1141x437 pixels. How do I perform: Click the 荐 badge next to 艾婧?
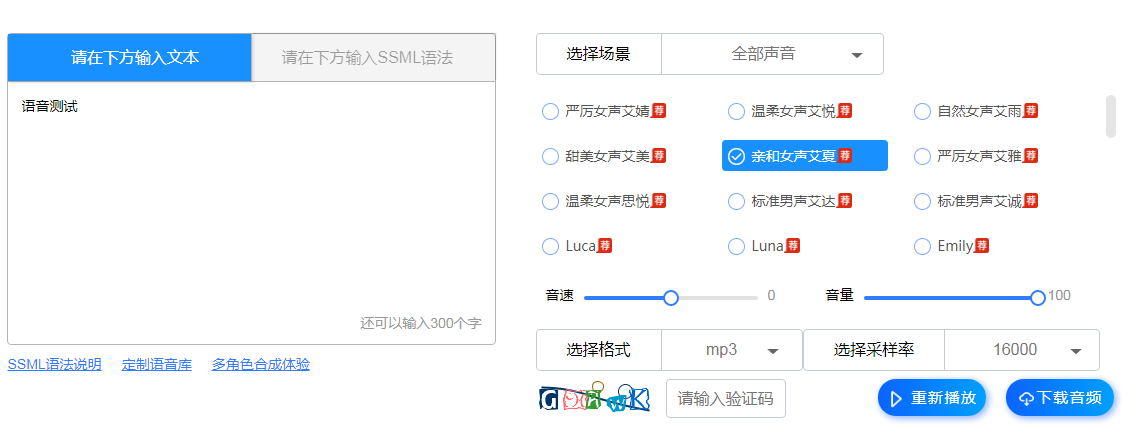coord(659,111)
